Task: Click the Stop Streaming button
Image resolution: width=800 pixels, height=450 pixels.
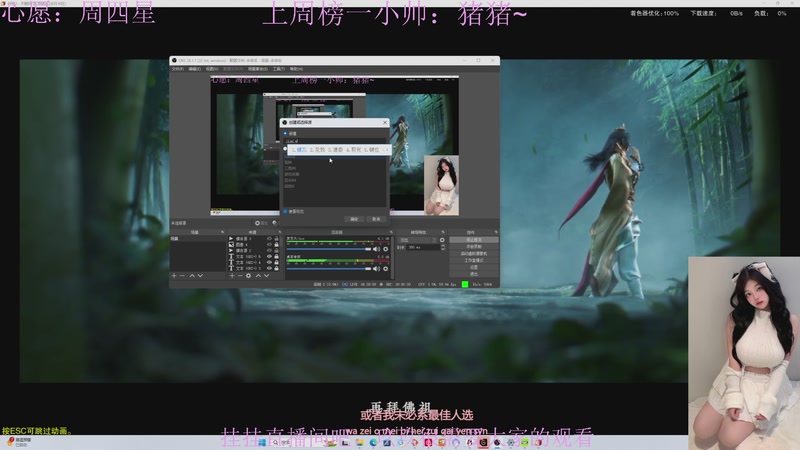Action: coord(474,240)
